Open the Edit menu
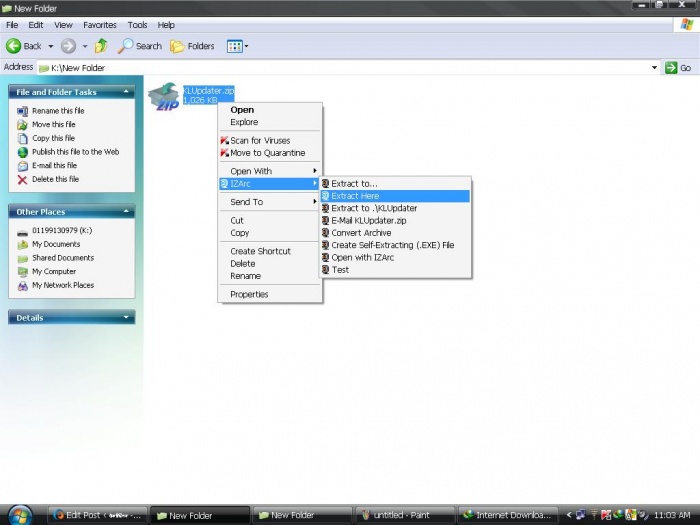 pyautogui.click(x=36, y=25)
